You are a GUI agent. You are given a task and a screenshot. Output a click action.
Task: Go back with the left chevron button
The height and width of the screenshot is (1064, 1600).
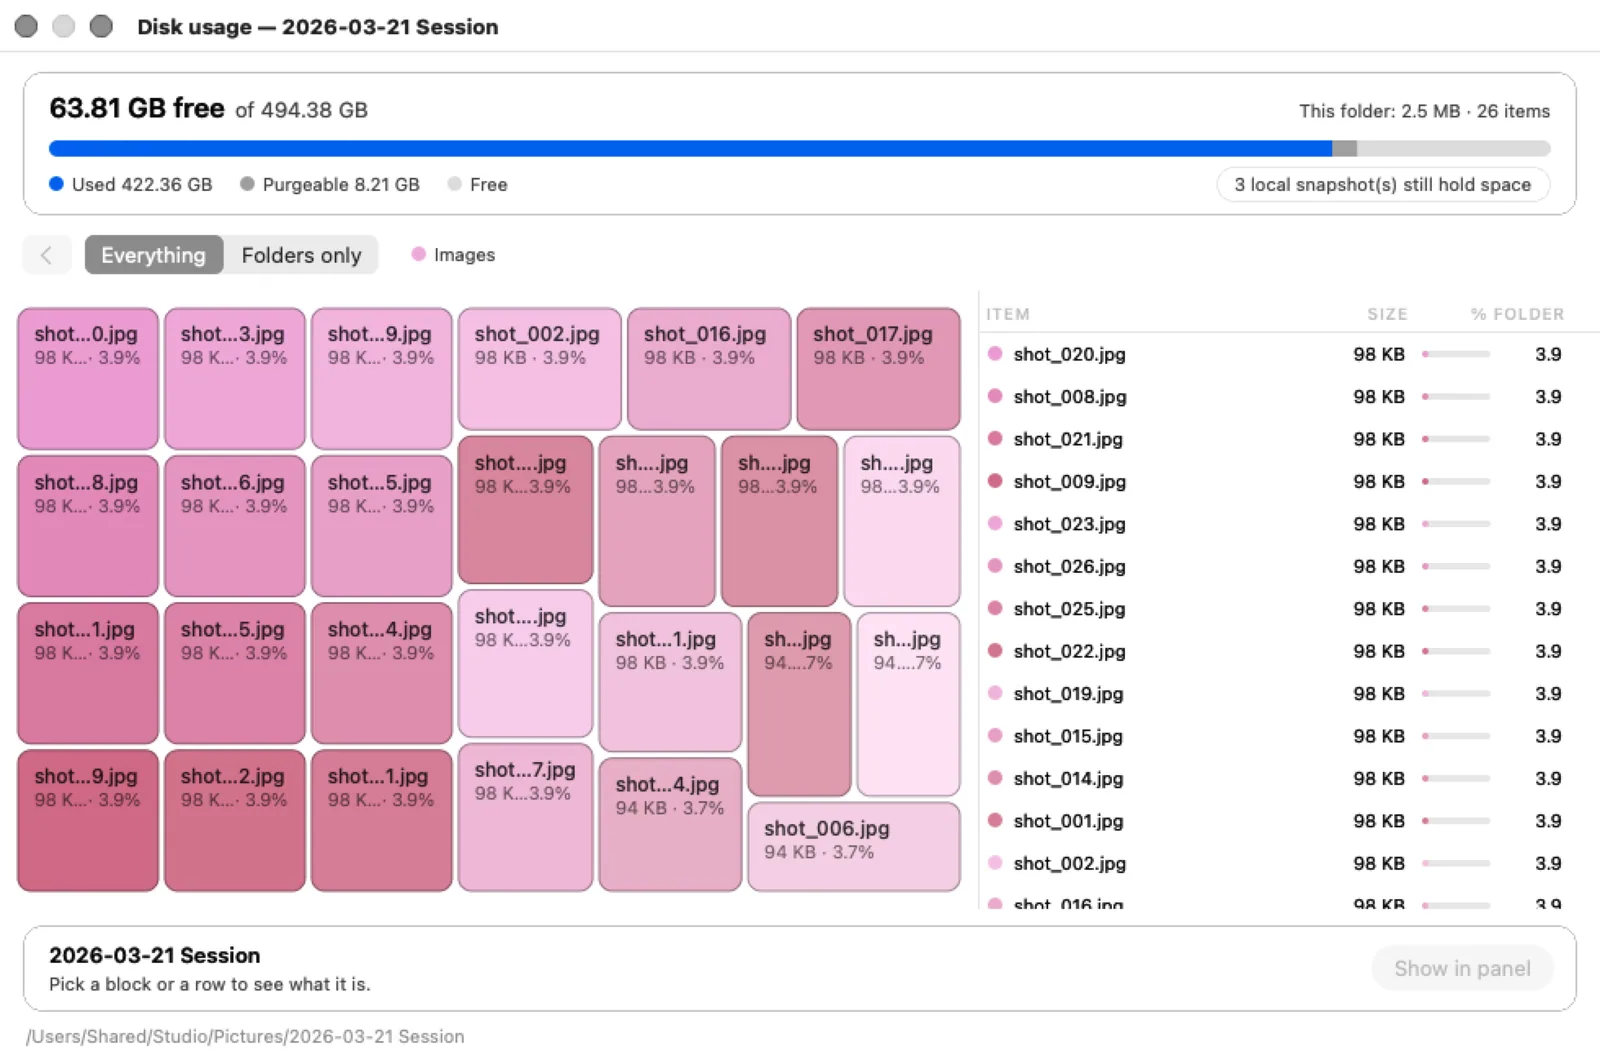47,255
